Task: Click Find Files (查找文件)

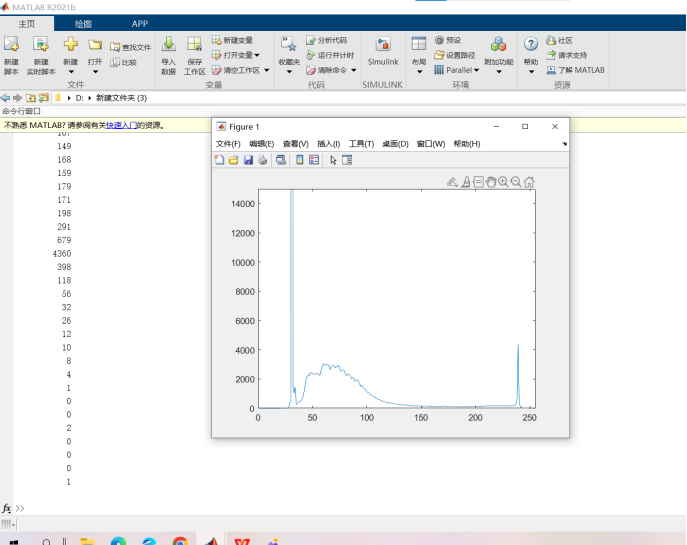Action: [131, 47]
